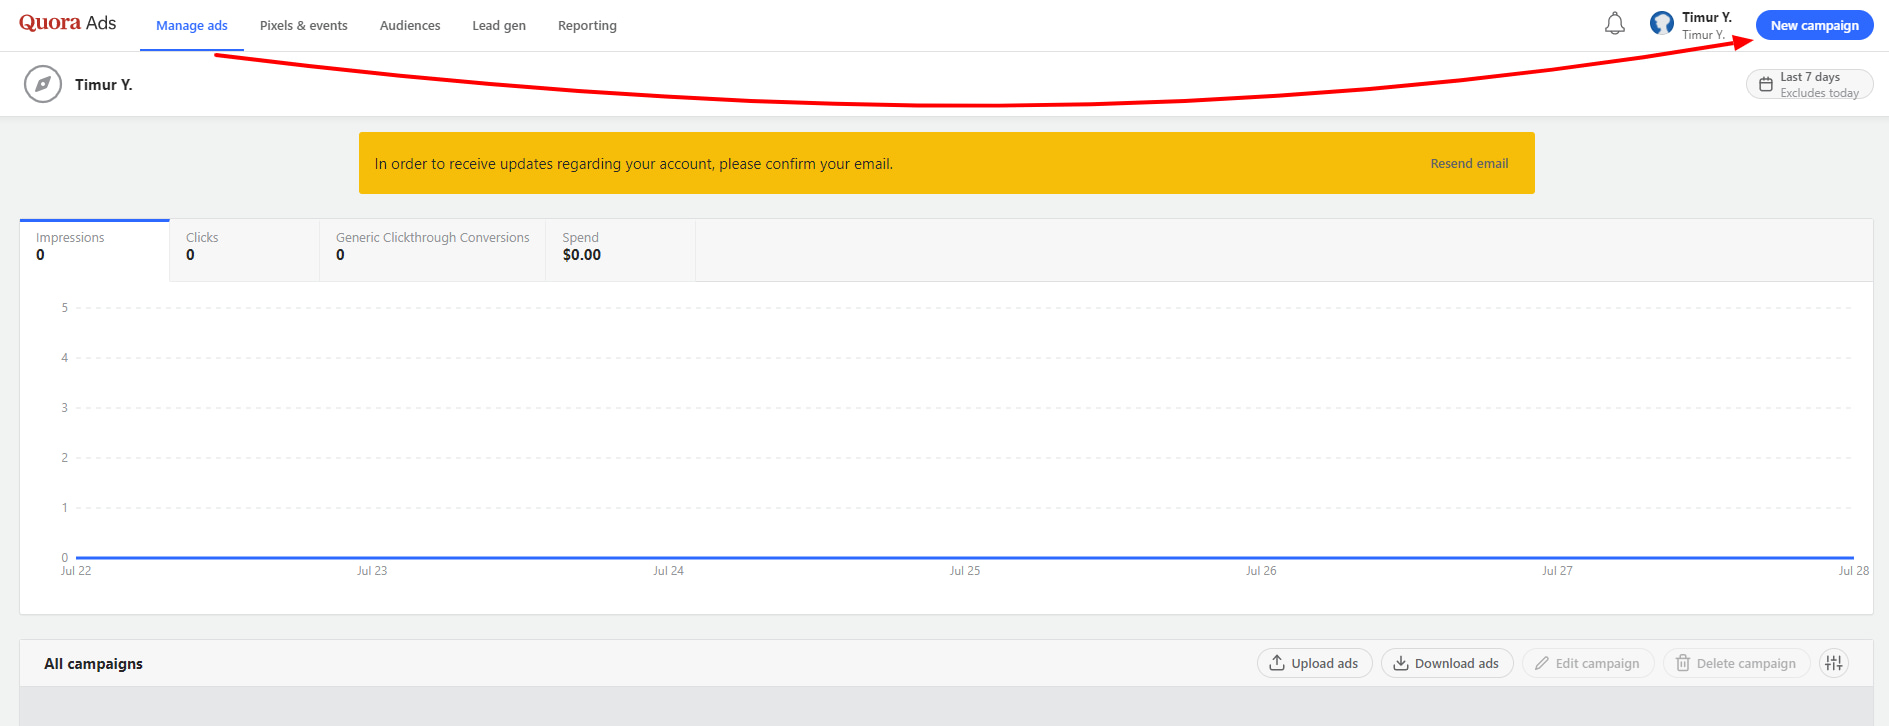
Task: Select the Clicks metric tab
Action: (x=244, y=247)
